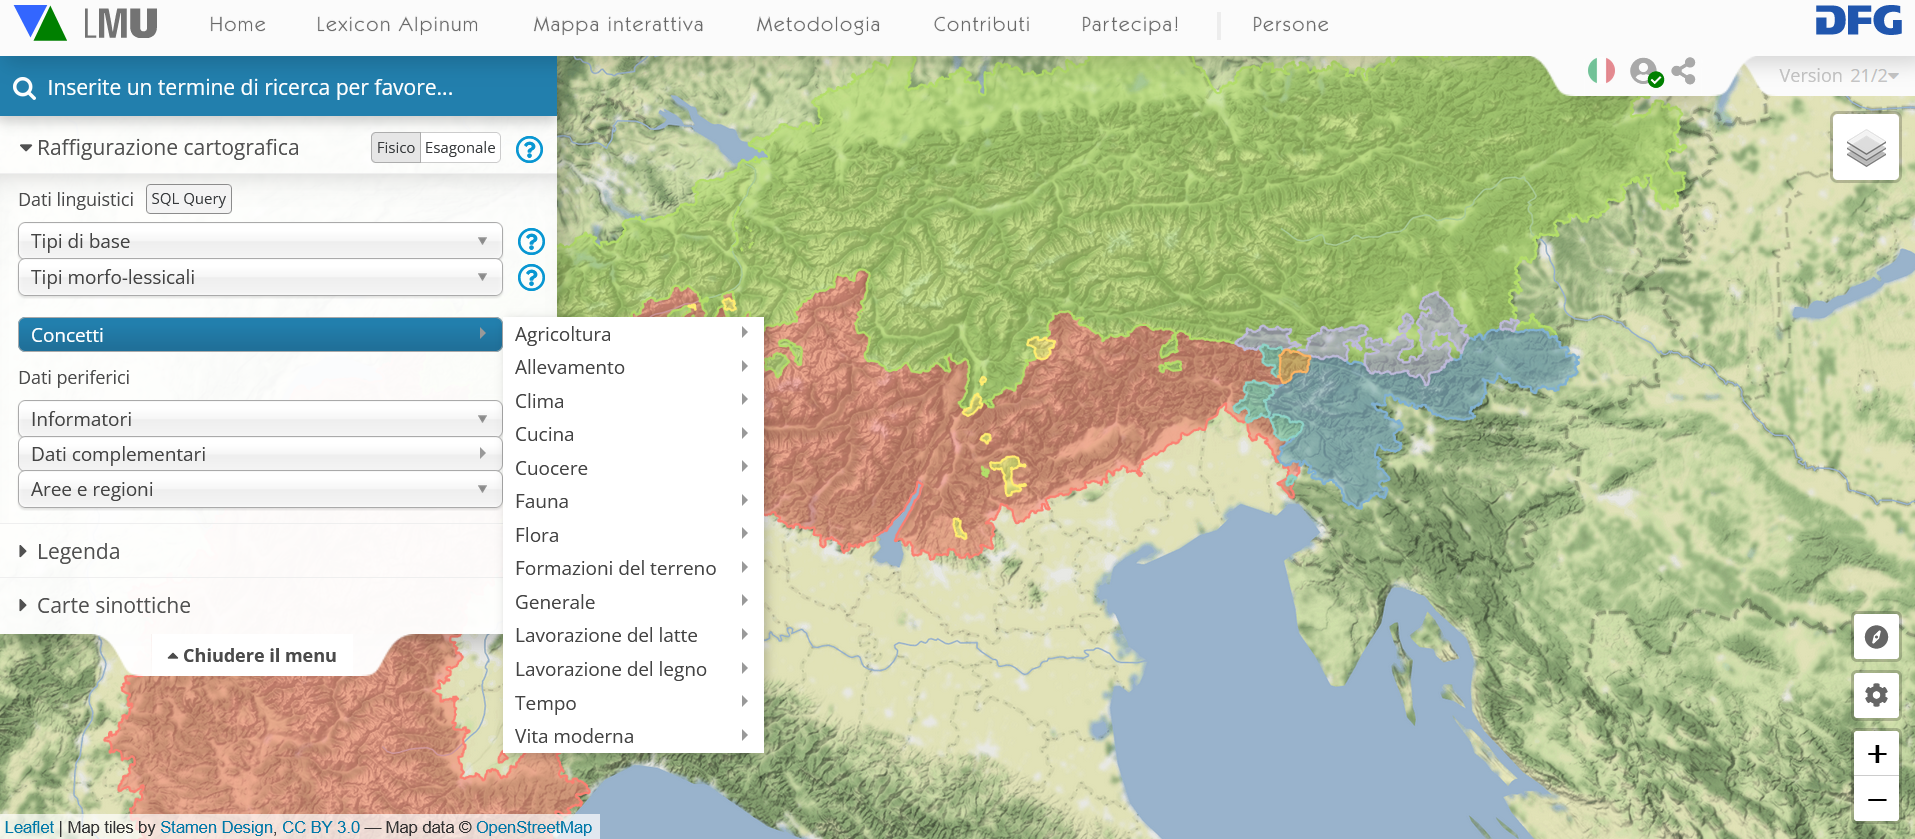Image resolution: width=1915 pixels, height=839 pixels.
Task: Zoom in with the plus button
Action: click(1876, 754)
